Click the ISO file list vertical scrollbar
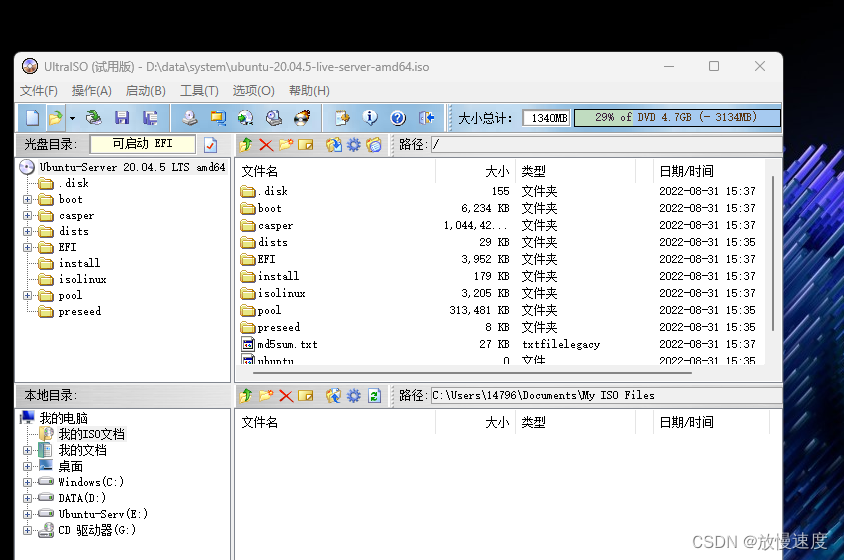The image size is (844, 560). point(773,253)
